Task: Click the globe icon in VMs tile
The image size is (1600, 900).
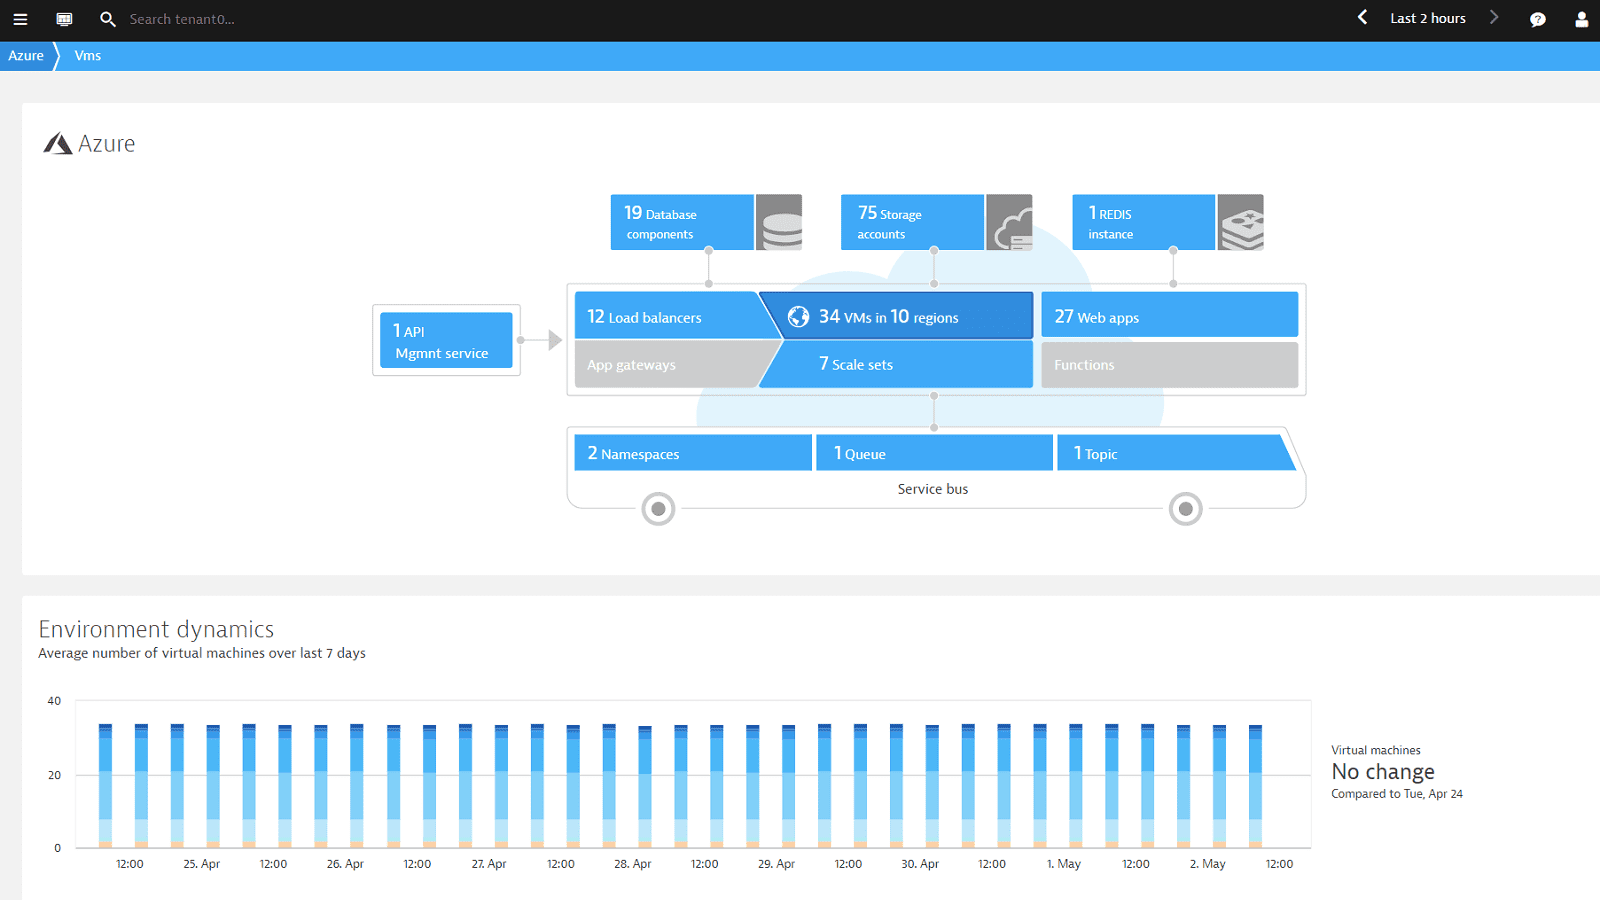Action: tap(798, 317)
